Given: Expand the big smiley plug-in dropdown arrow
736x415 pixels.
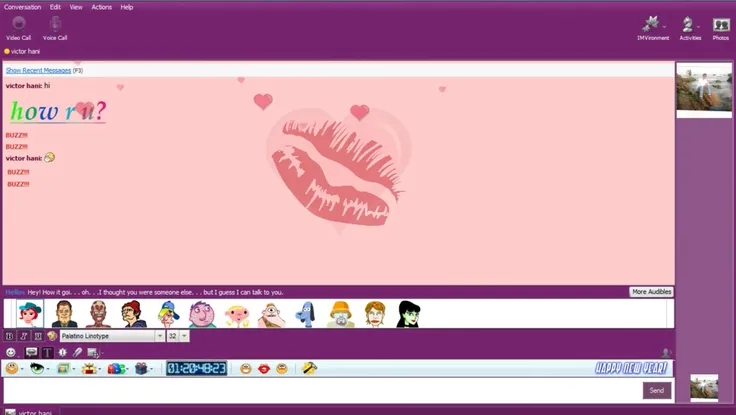Looking at the screenshot, I should click(x=22, y=369).
